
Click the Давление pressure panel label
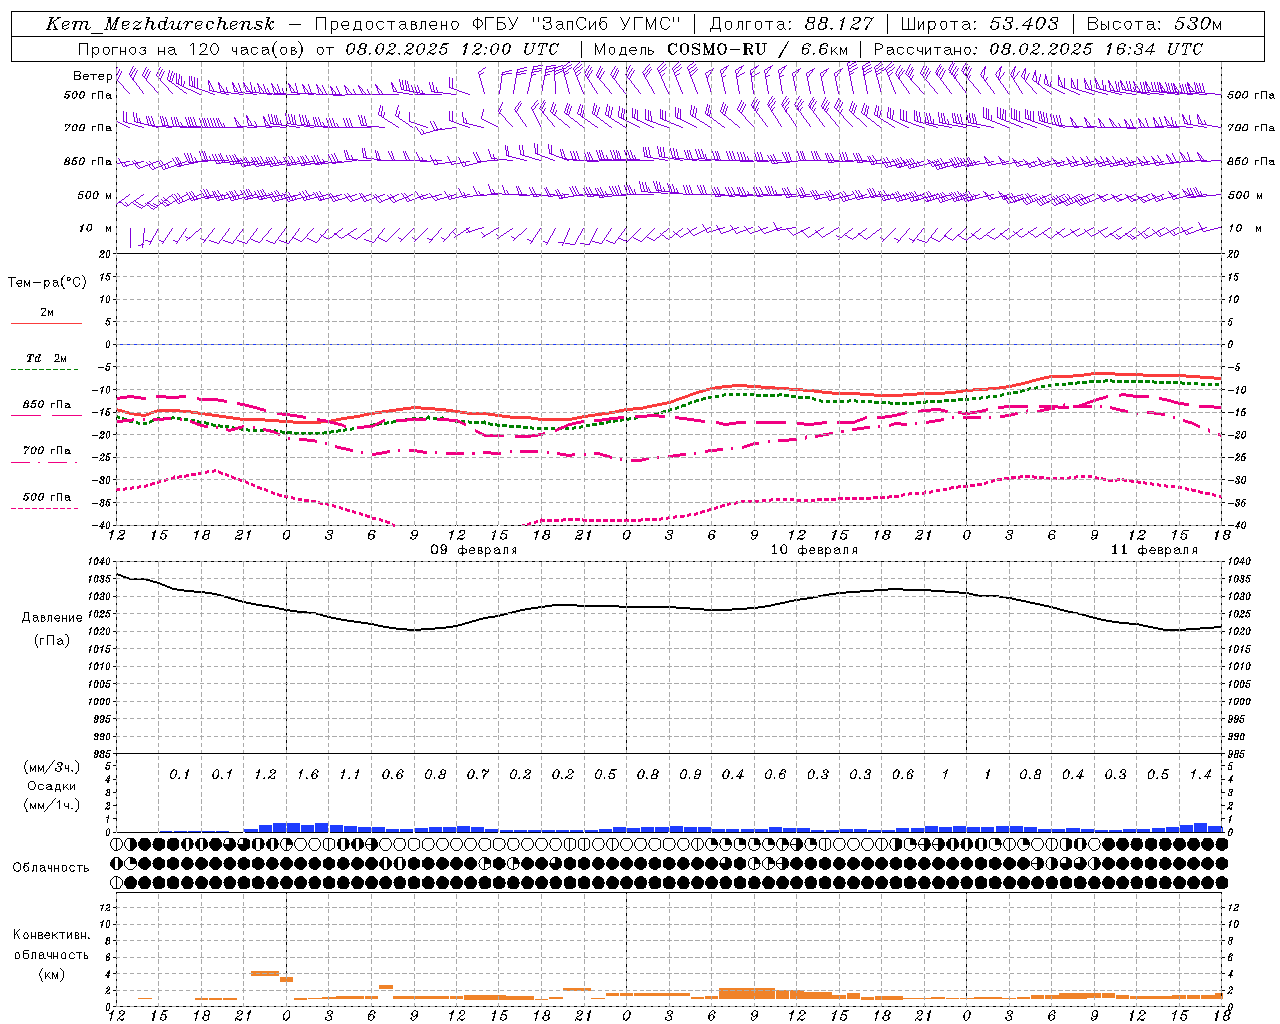[52, 618]
